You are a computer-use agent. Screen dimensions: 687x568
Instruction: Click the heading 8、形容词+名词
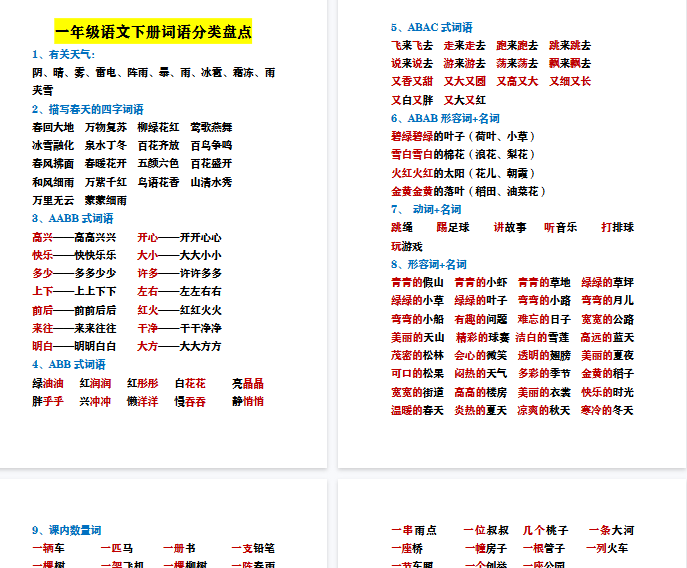point(428,264)
